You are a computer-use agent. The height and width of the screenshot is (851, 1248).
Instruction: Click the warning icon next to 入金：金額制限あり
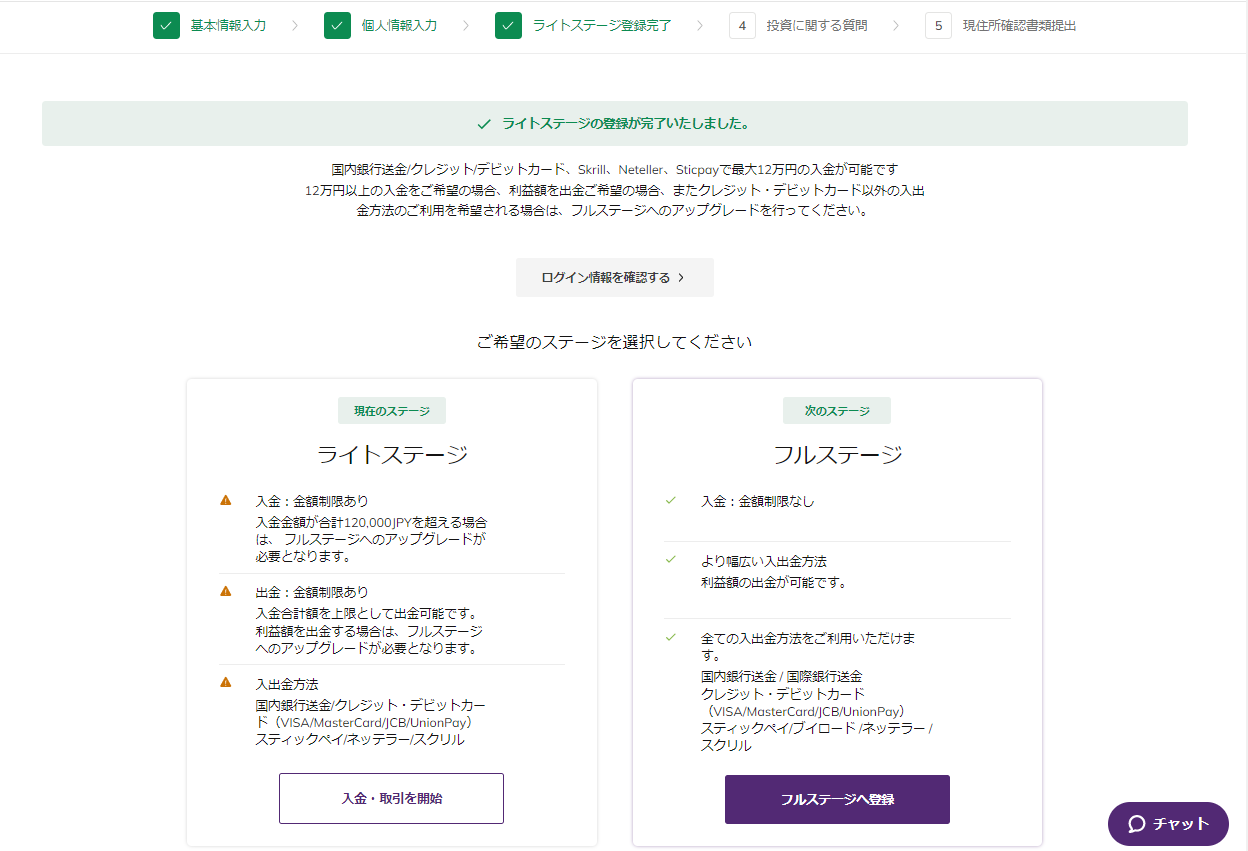pos(226,500)
